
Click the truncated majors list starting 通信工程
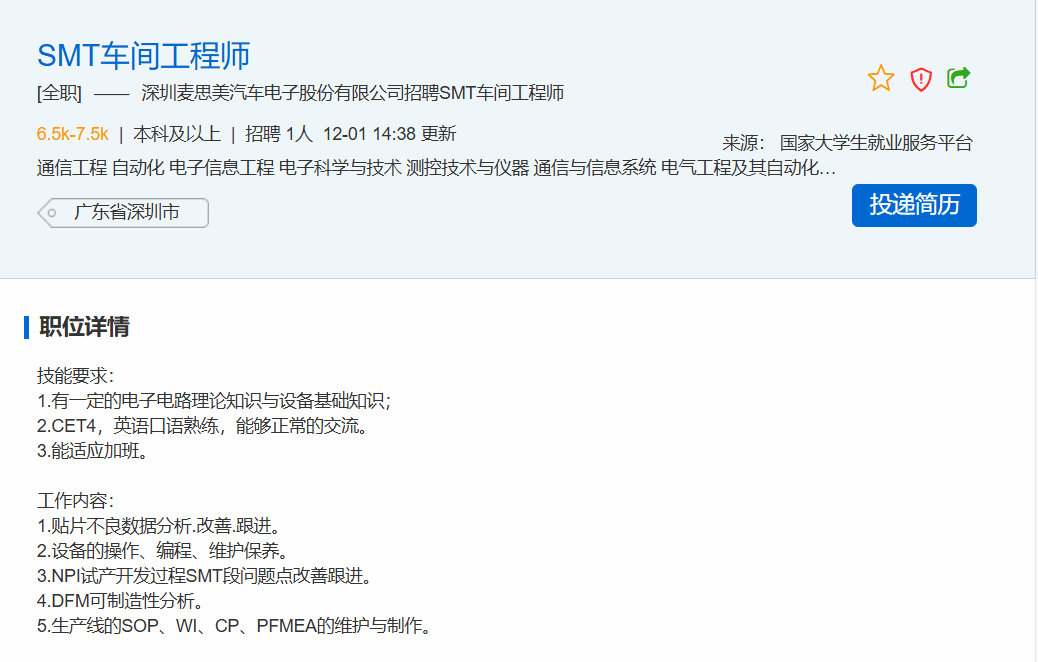(436, 167)
